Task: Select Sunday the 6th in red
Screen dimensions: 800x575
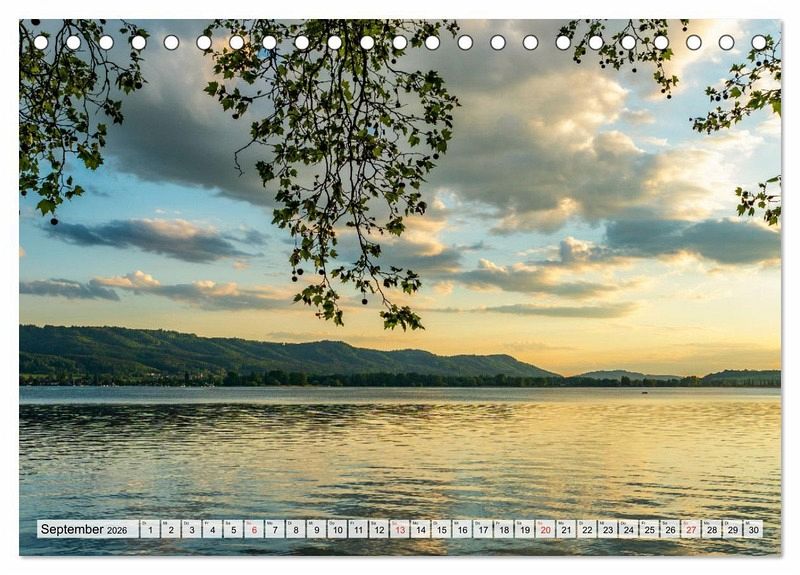Action: (253, 529)
